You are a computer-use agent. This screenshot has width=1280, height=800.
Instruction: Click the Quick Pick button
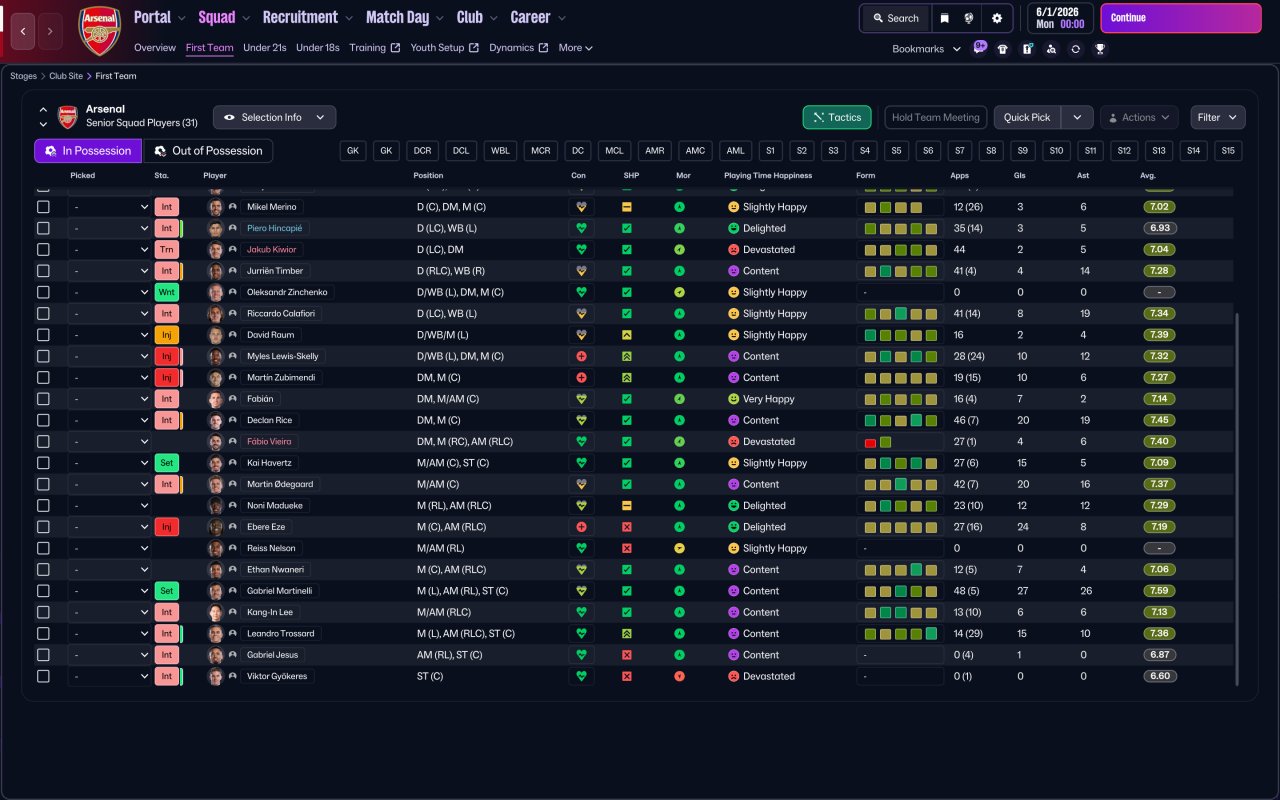tap(1027, 117)
